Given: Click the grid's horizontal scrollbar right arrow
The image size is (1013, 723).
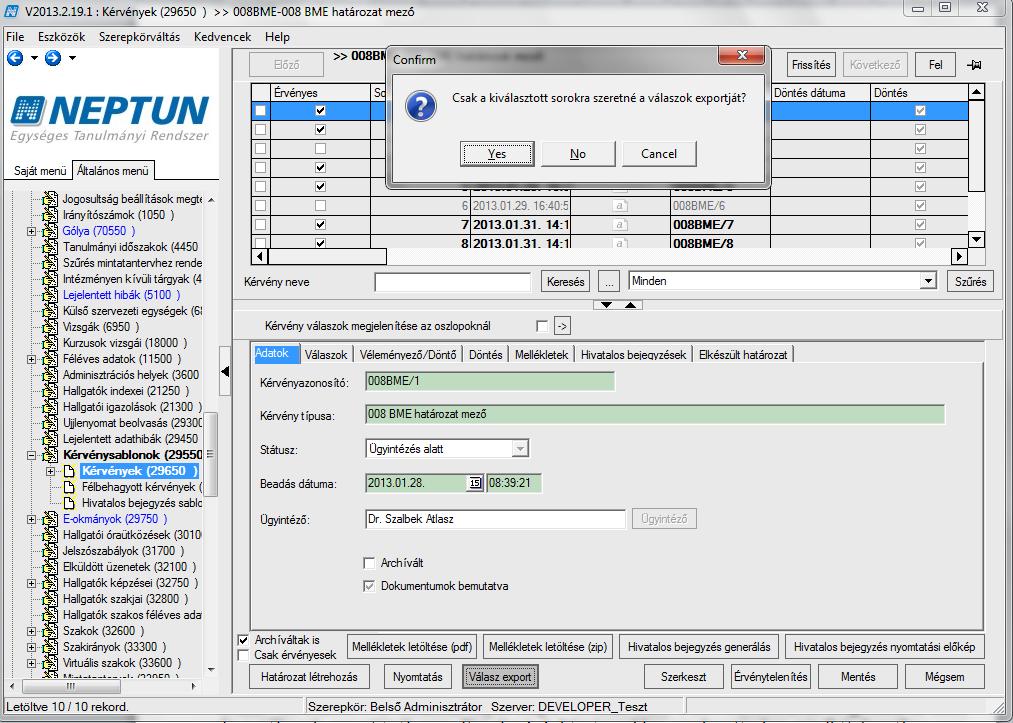Looking at the screenshot, I should (959, 257).
